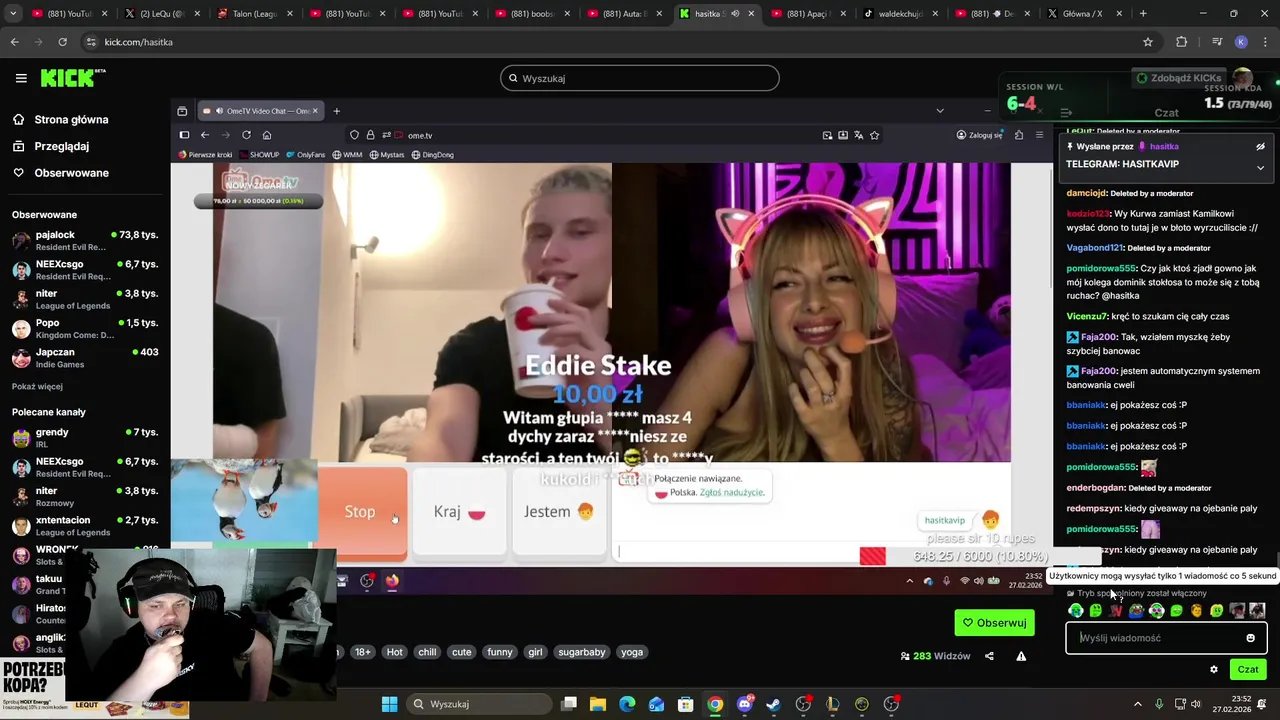
Task: Click the KICK logo
Action: point(72,78)
